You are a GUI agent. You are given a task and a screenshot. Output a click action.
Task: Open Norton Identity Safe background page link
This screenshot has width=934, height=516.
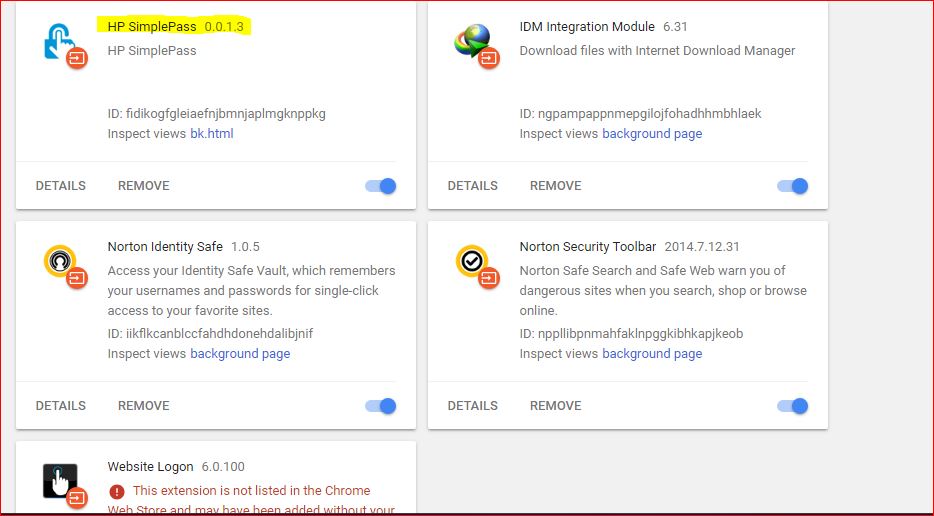pos(240,353)
